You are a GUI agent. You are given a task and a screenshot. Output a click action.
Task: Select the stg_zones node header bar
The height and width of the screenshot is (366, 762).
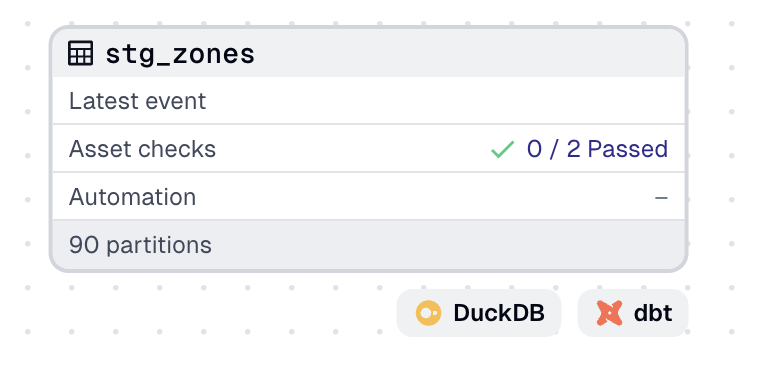(368, 52)
